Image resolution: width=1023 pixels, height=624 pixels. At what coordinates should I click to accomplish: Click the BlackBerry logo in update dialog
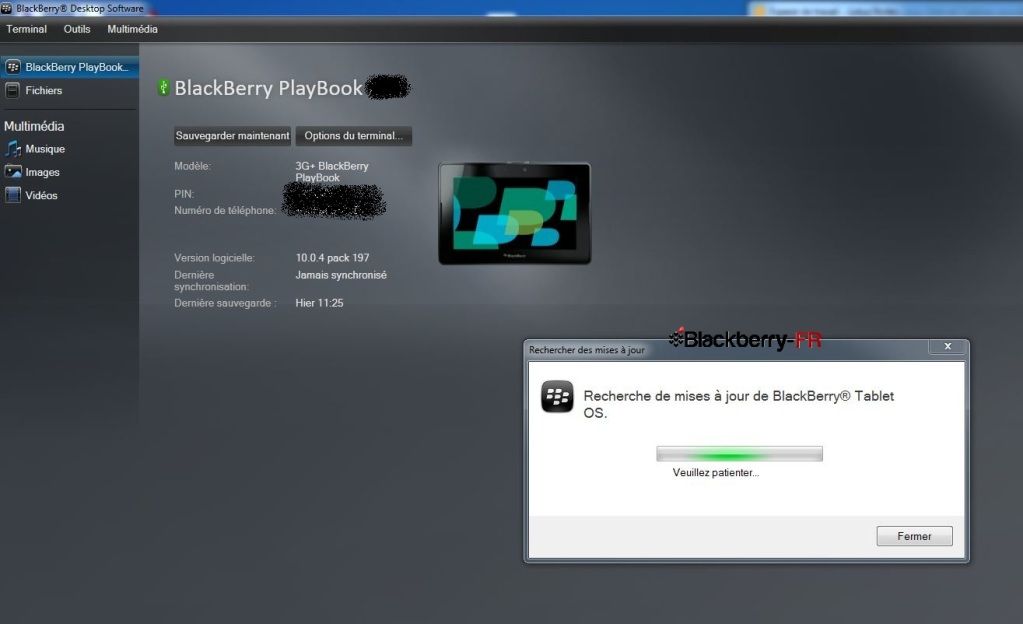point(557,397)
